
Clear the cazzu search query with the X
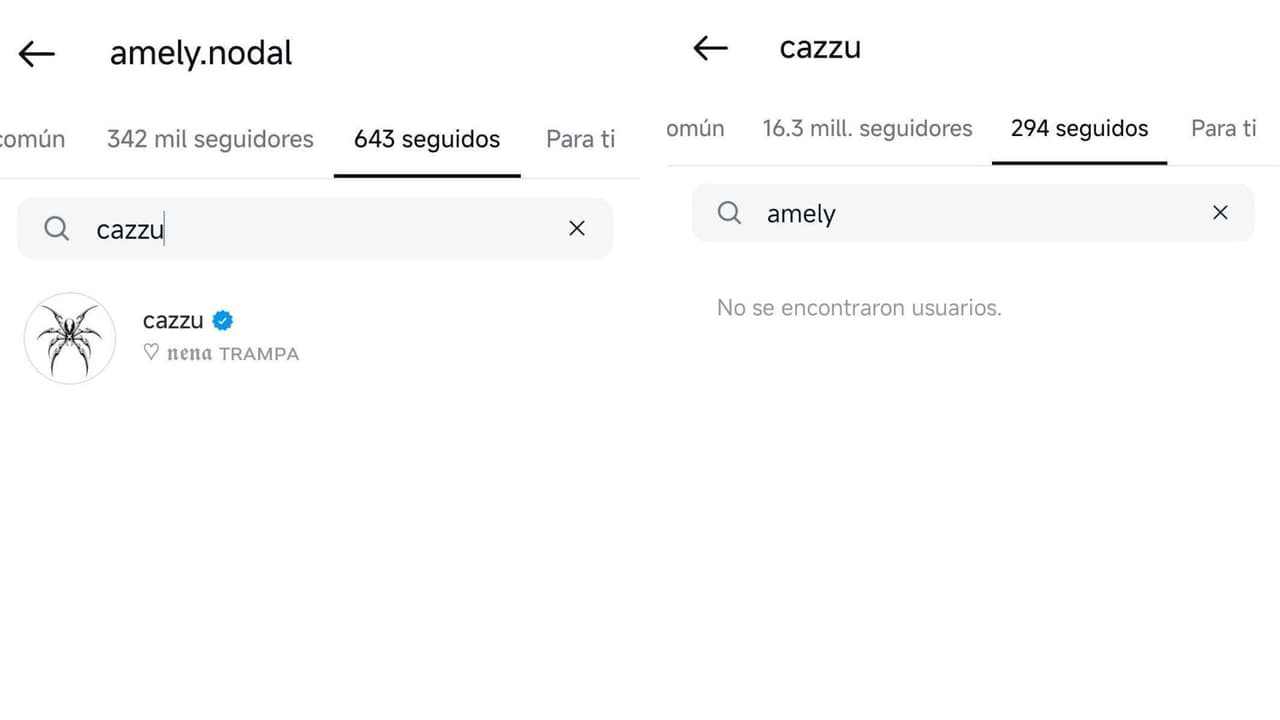(x=577, y=228)
